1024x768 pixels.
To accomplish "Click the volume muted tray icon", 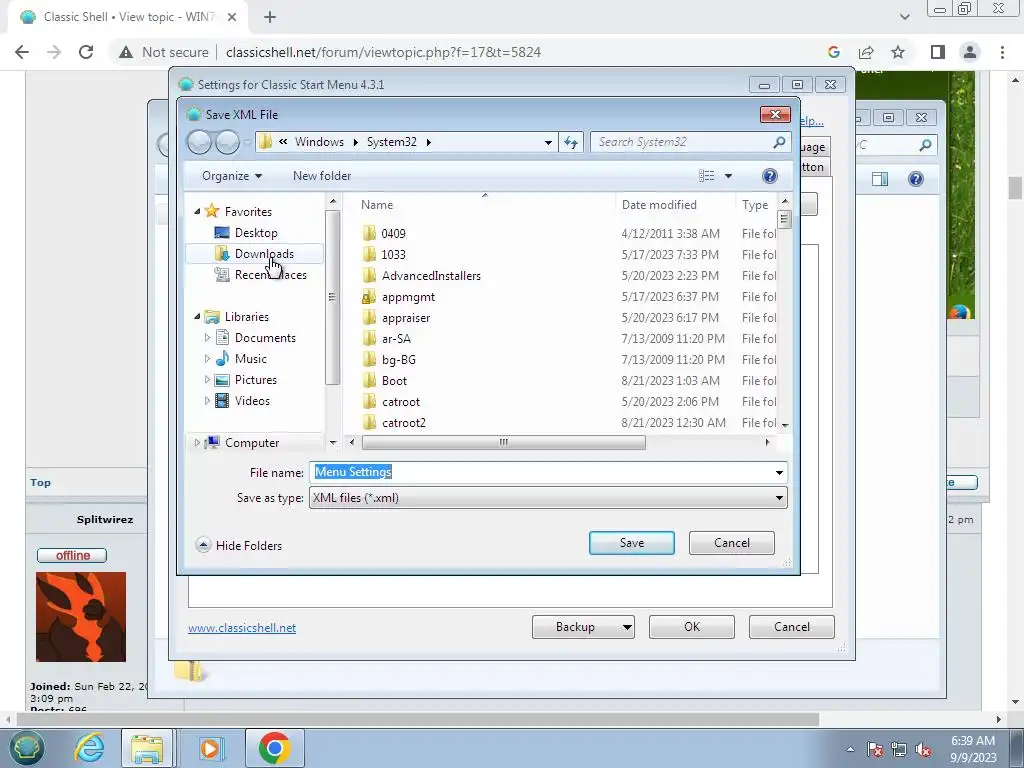I will click(x=923, y=749).
